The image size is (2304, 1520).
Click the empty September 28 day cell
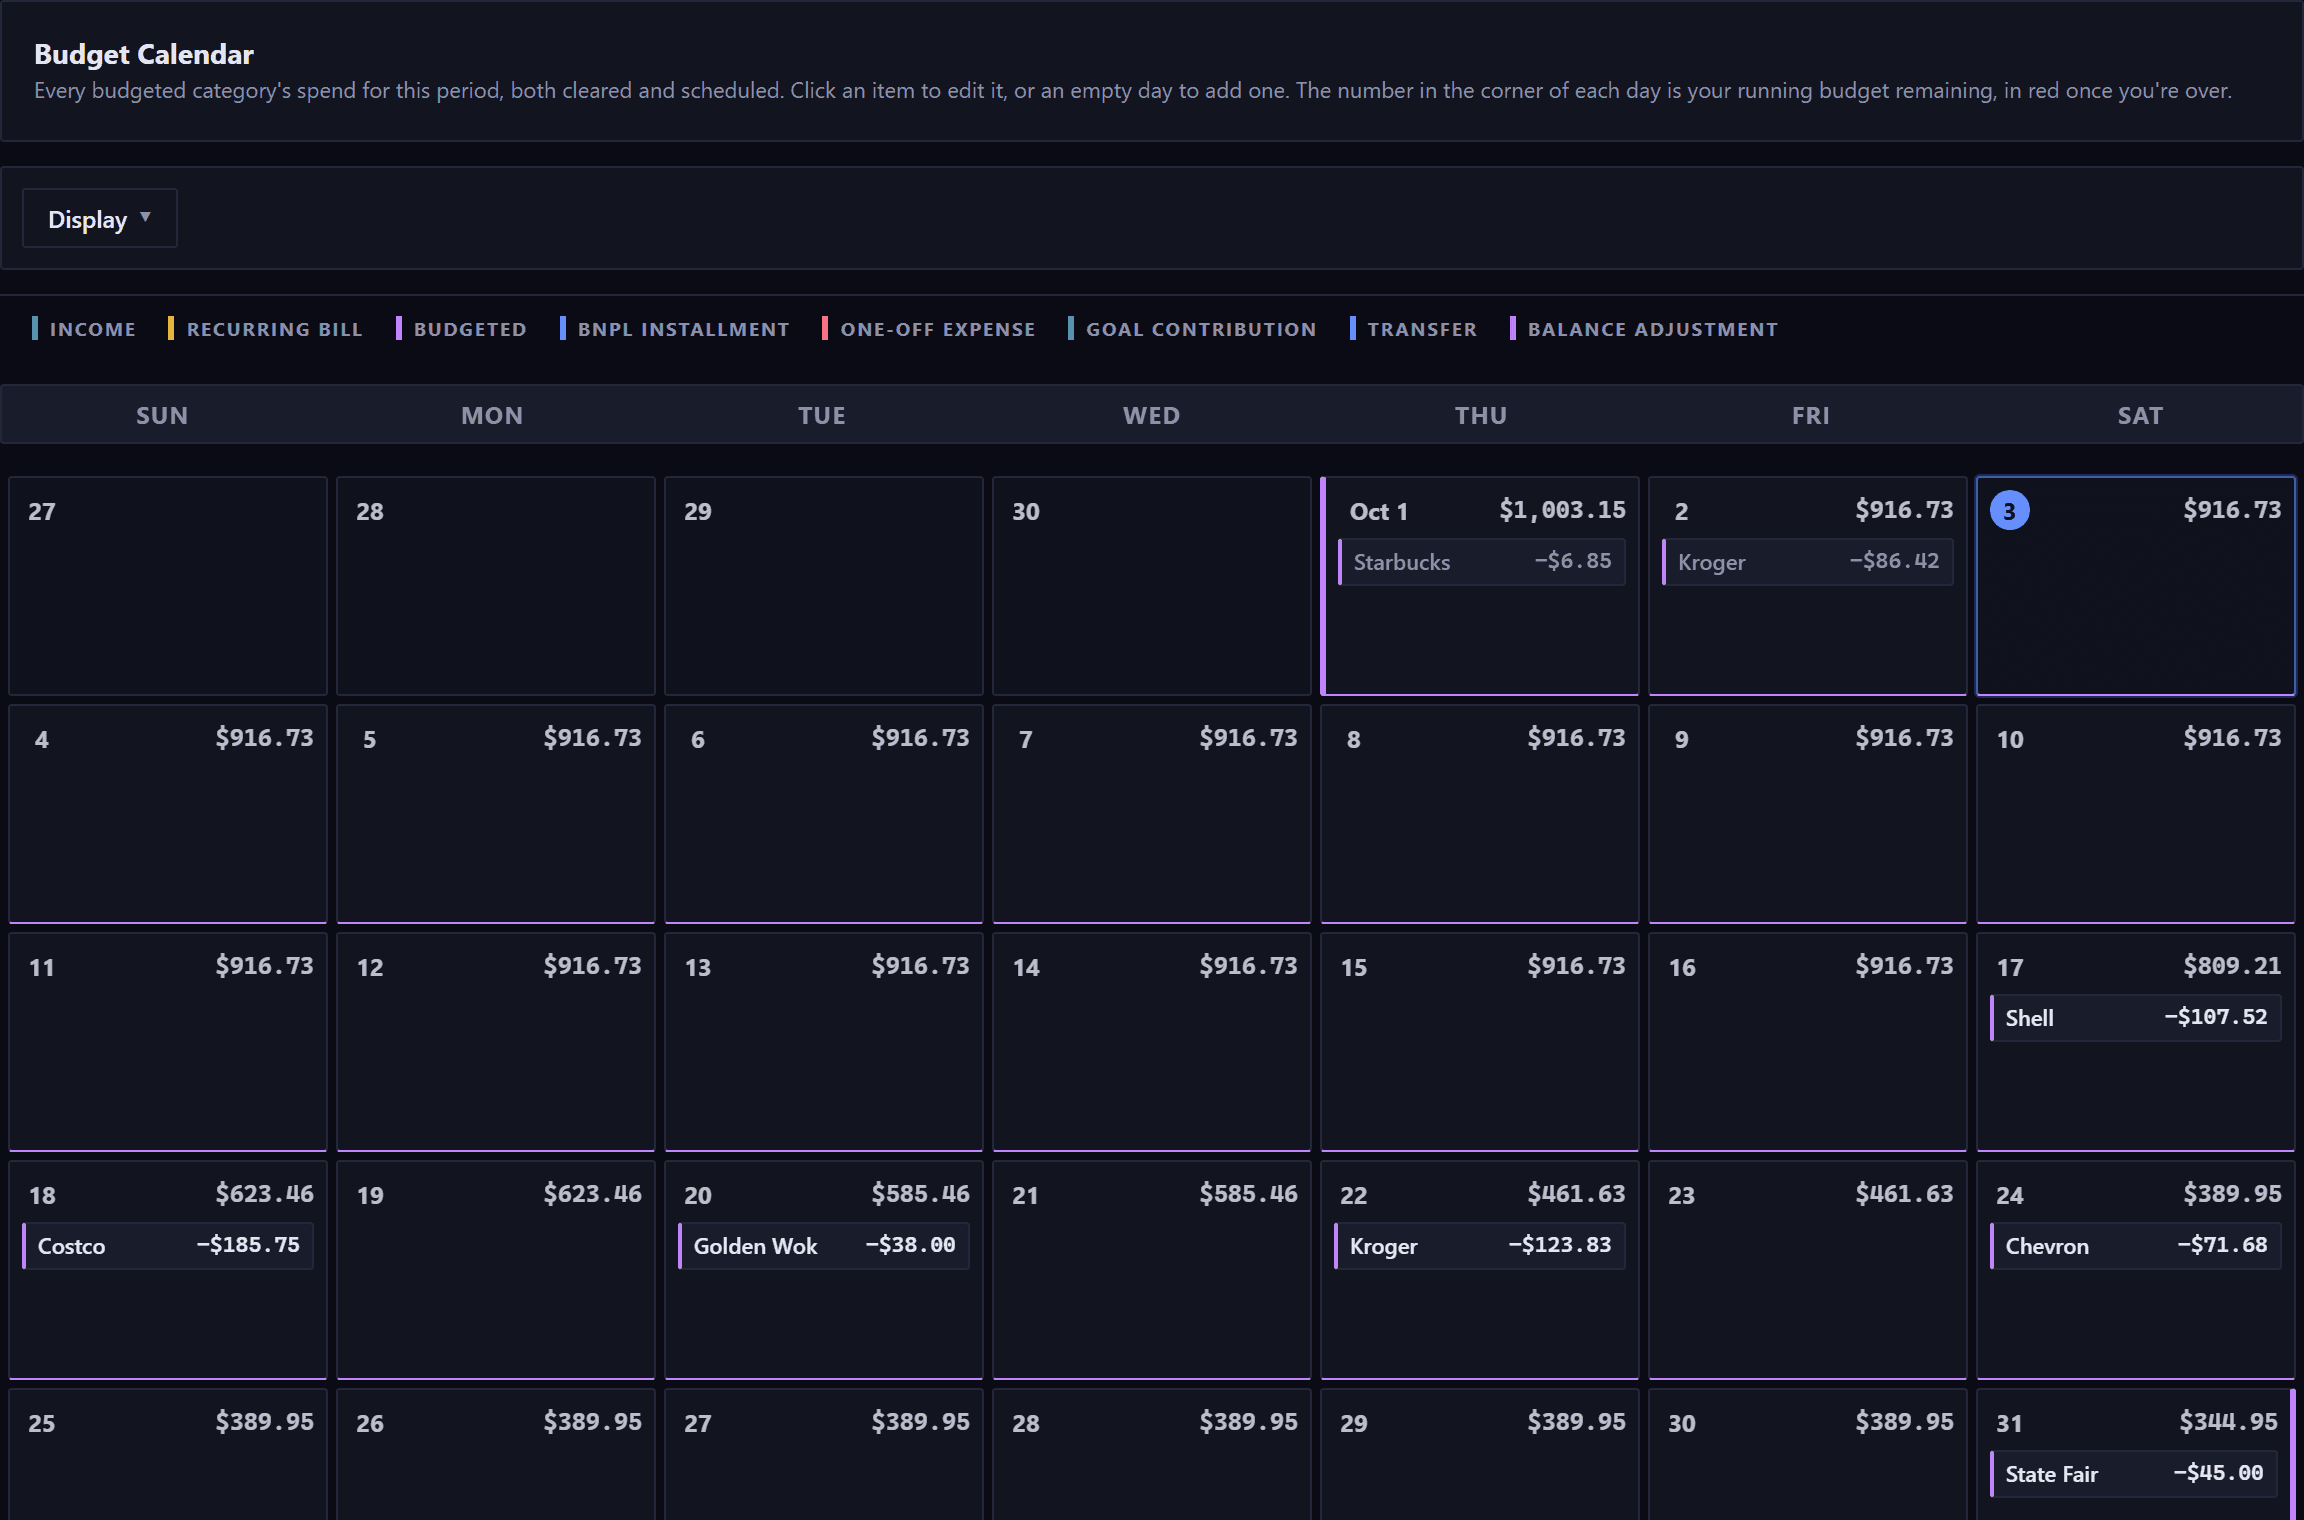pyautogui.click(x=496, y=586)
